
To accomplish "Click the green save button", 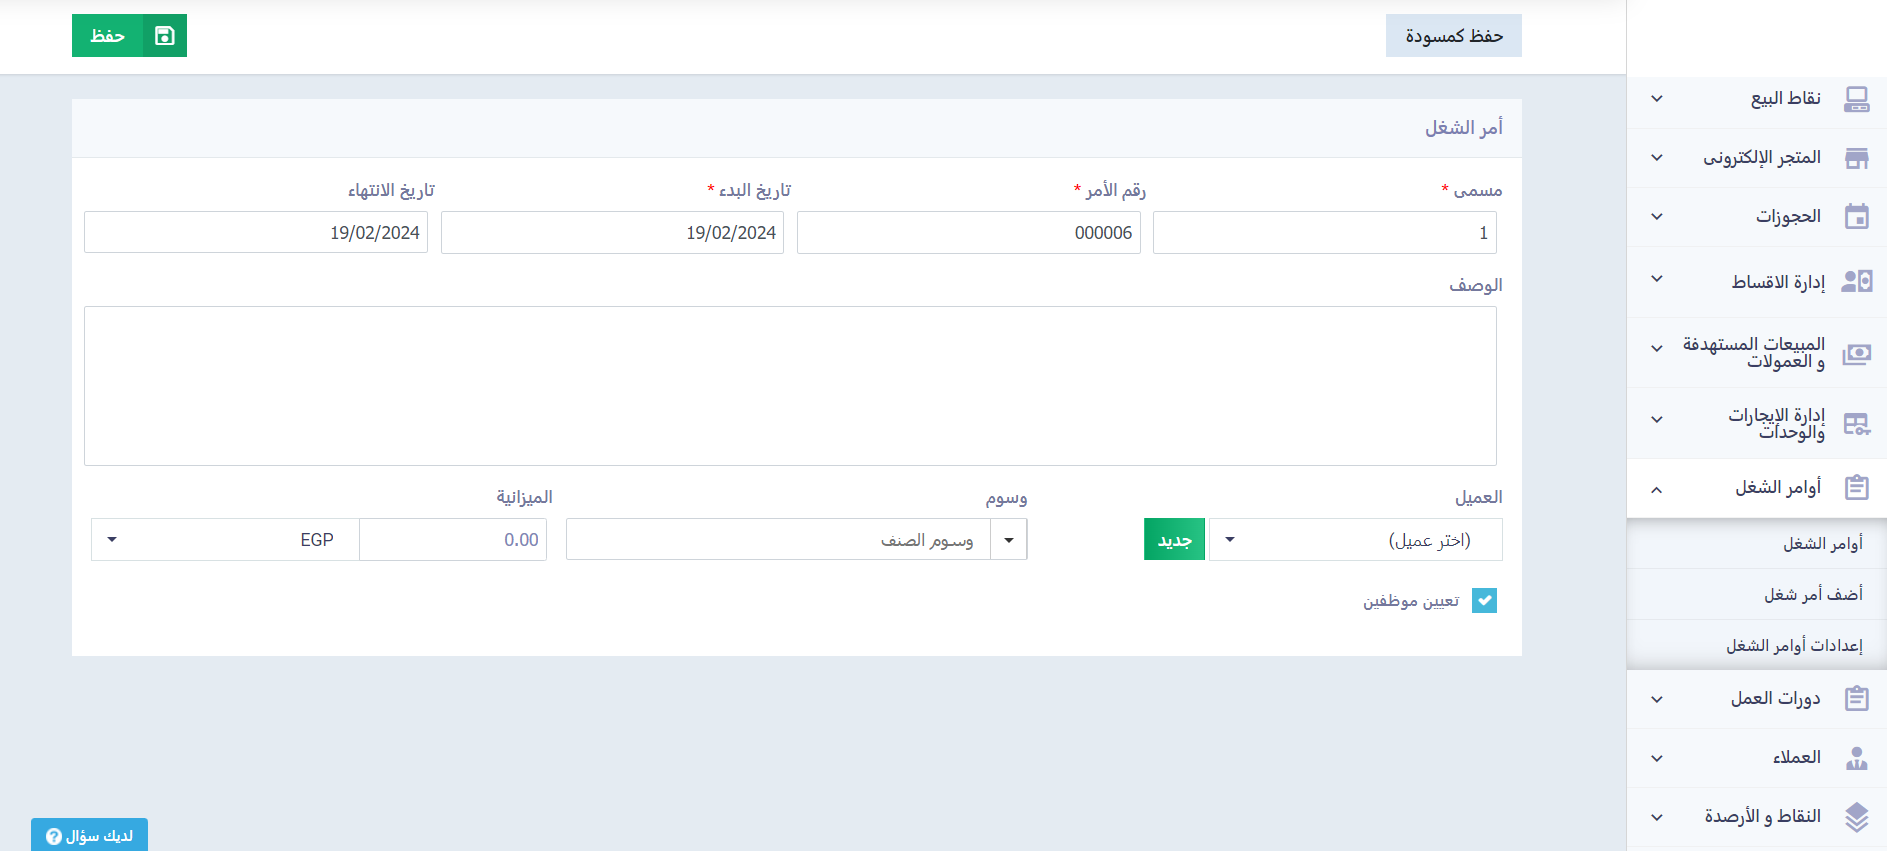I will click(129, 36).
